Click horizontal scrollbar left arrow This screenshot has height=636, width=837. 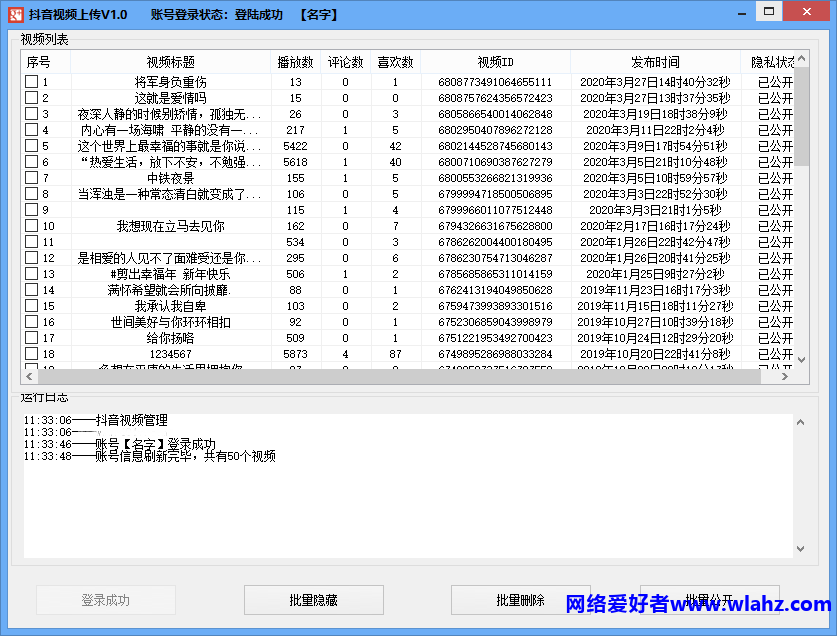[x=29, y=376]
